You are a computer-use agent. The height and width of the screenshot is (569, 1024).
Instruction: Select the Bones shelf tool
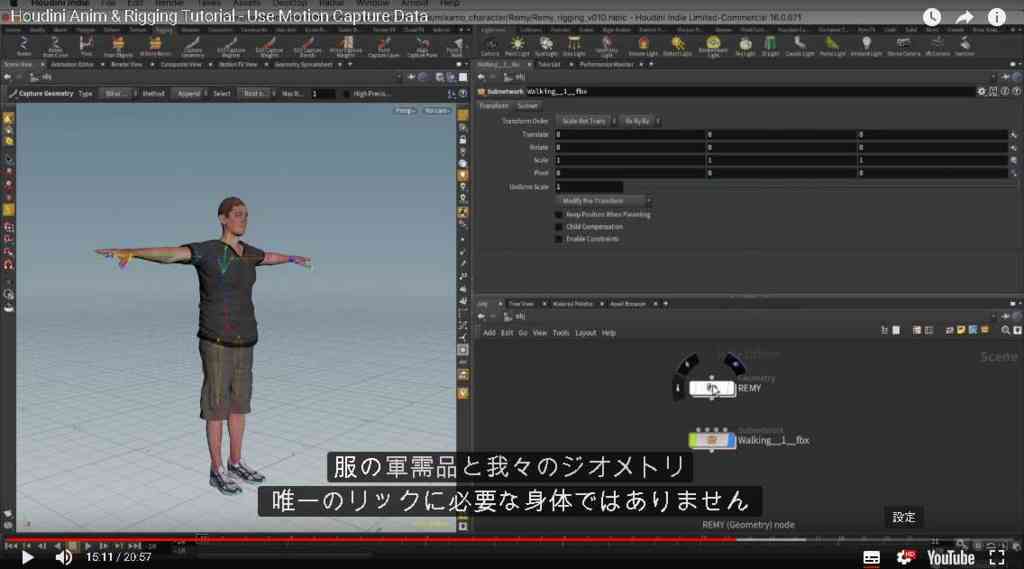(23, 46)
